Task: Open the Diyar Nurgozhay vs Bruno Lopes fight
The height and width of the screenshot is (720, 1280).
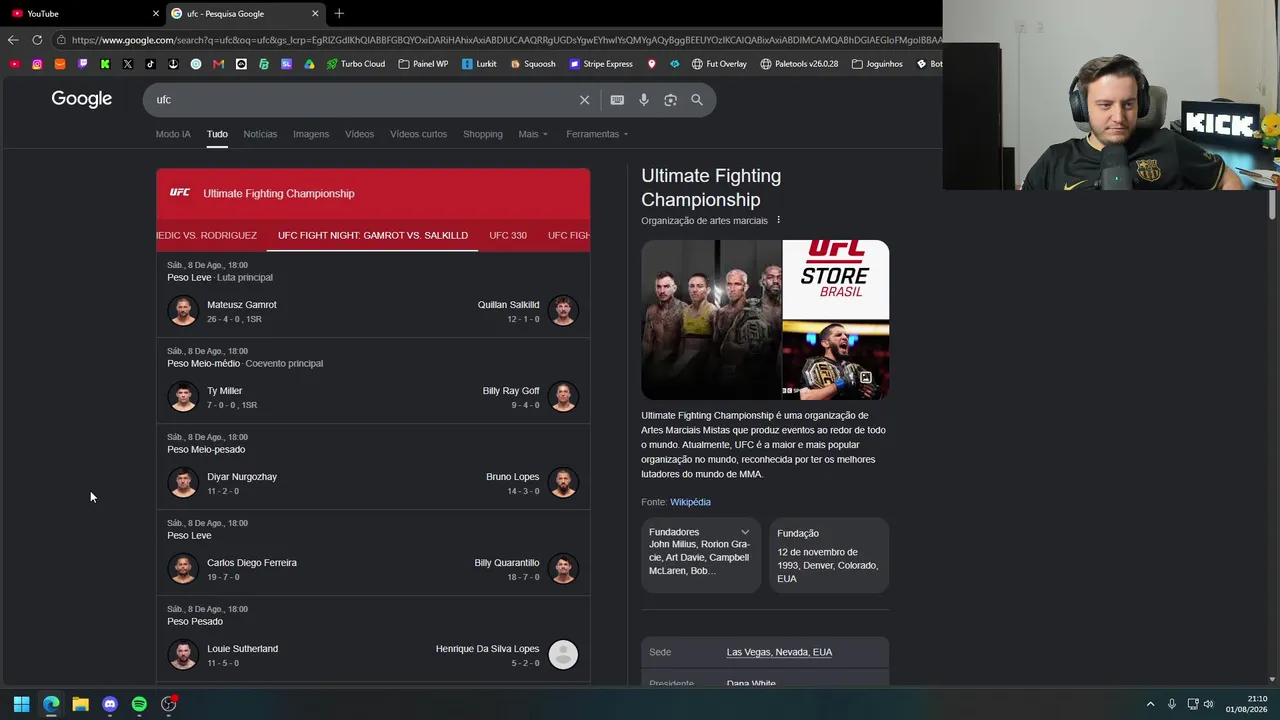Action: [x=373, y=467]
